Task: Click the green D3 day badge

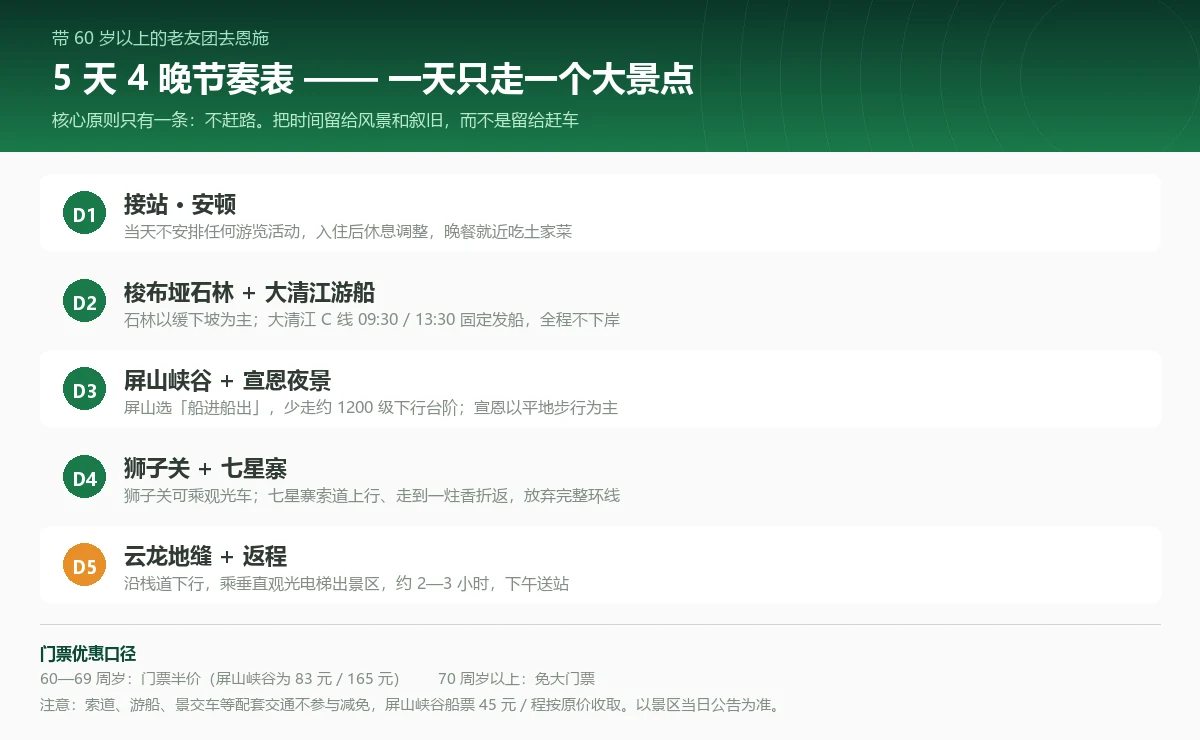Action: coord(85,389)
